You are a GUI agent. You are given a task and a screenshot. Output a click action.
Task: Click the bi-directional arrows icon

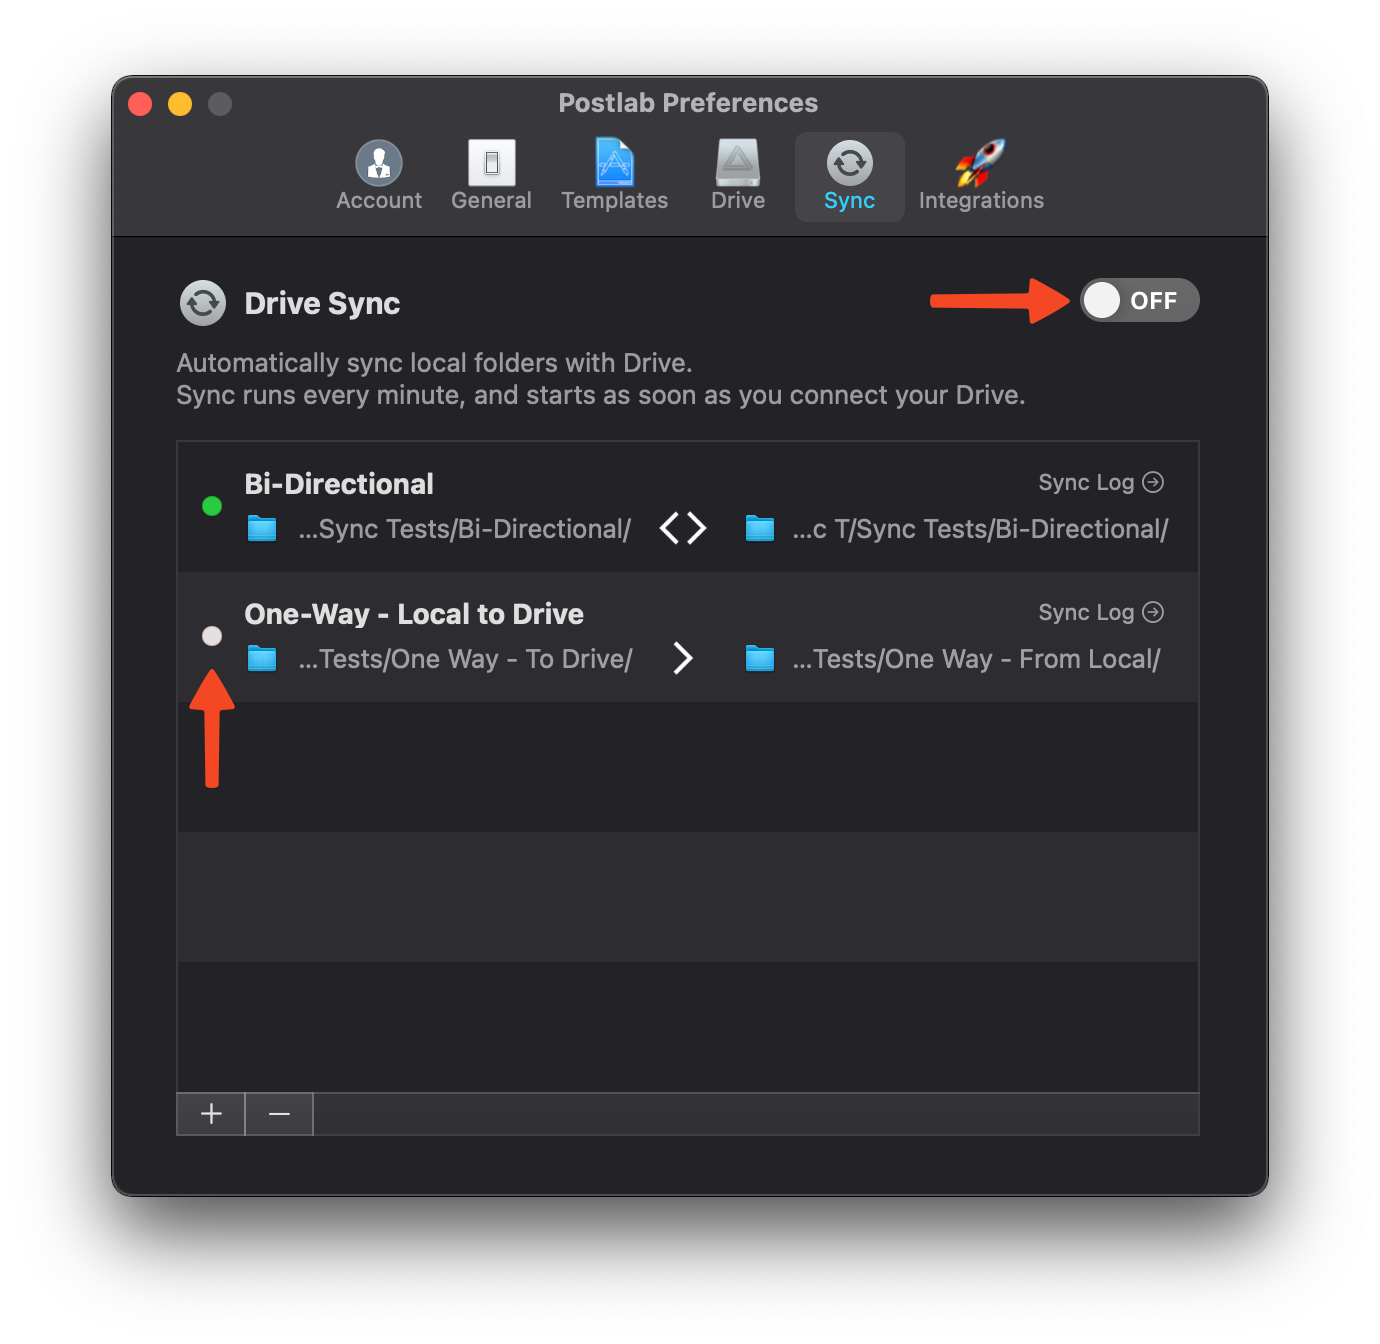683,528
